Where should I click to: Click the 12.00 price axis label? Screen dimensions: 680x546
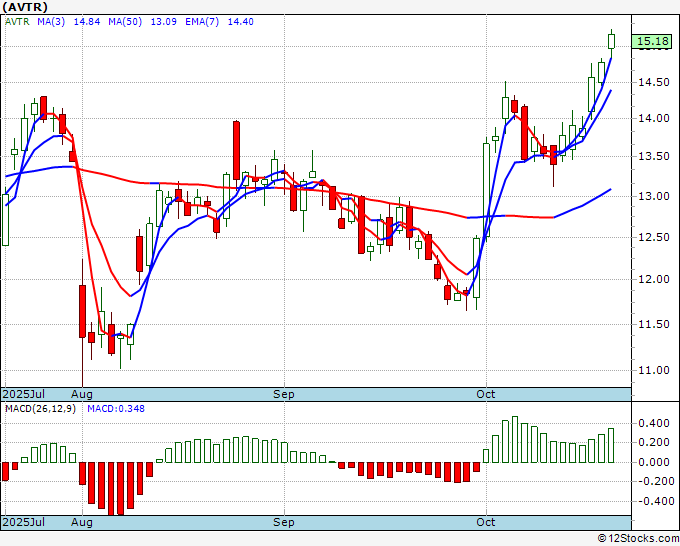click(x=654, y=279)
